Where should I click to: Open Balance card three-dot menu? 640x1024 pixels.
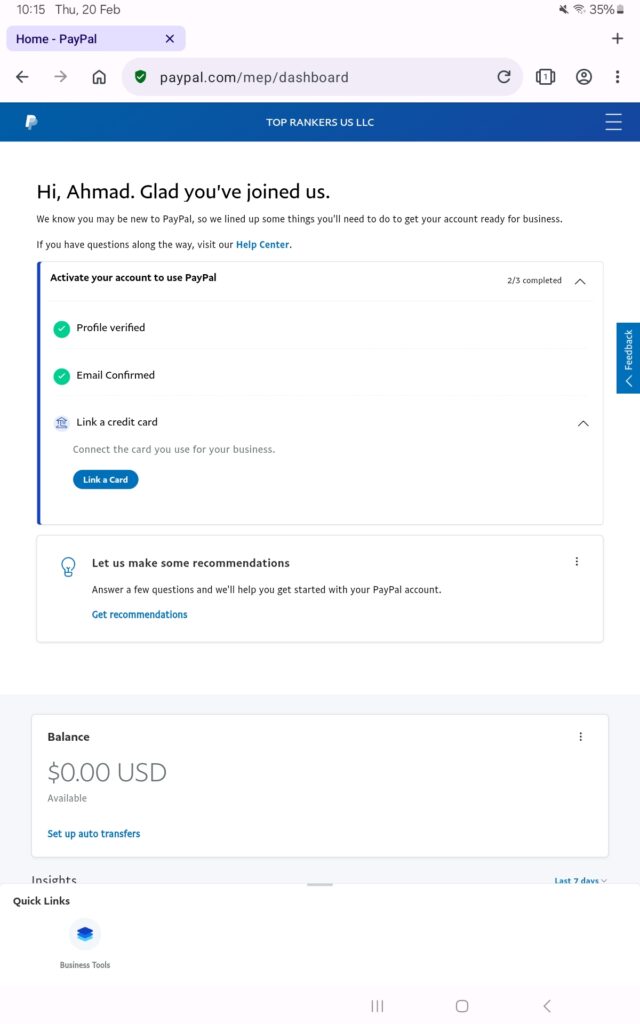coord(580,737)
